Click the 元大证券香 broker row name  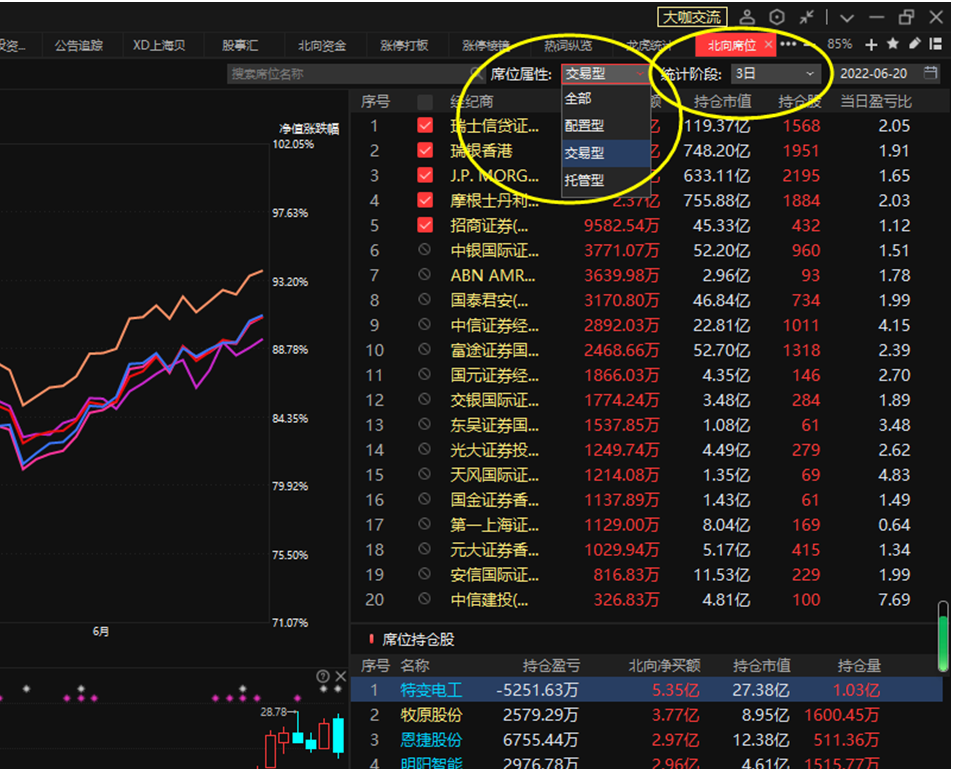[x=494, y=549]
